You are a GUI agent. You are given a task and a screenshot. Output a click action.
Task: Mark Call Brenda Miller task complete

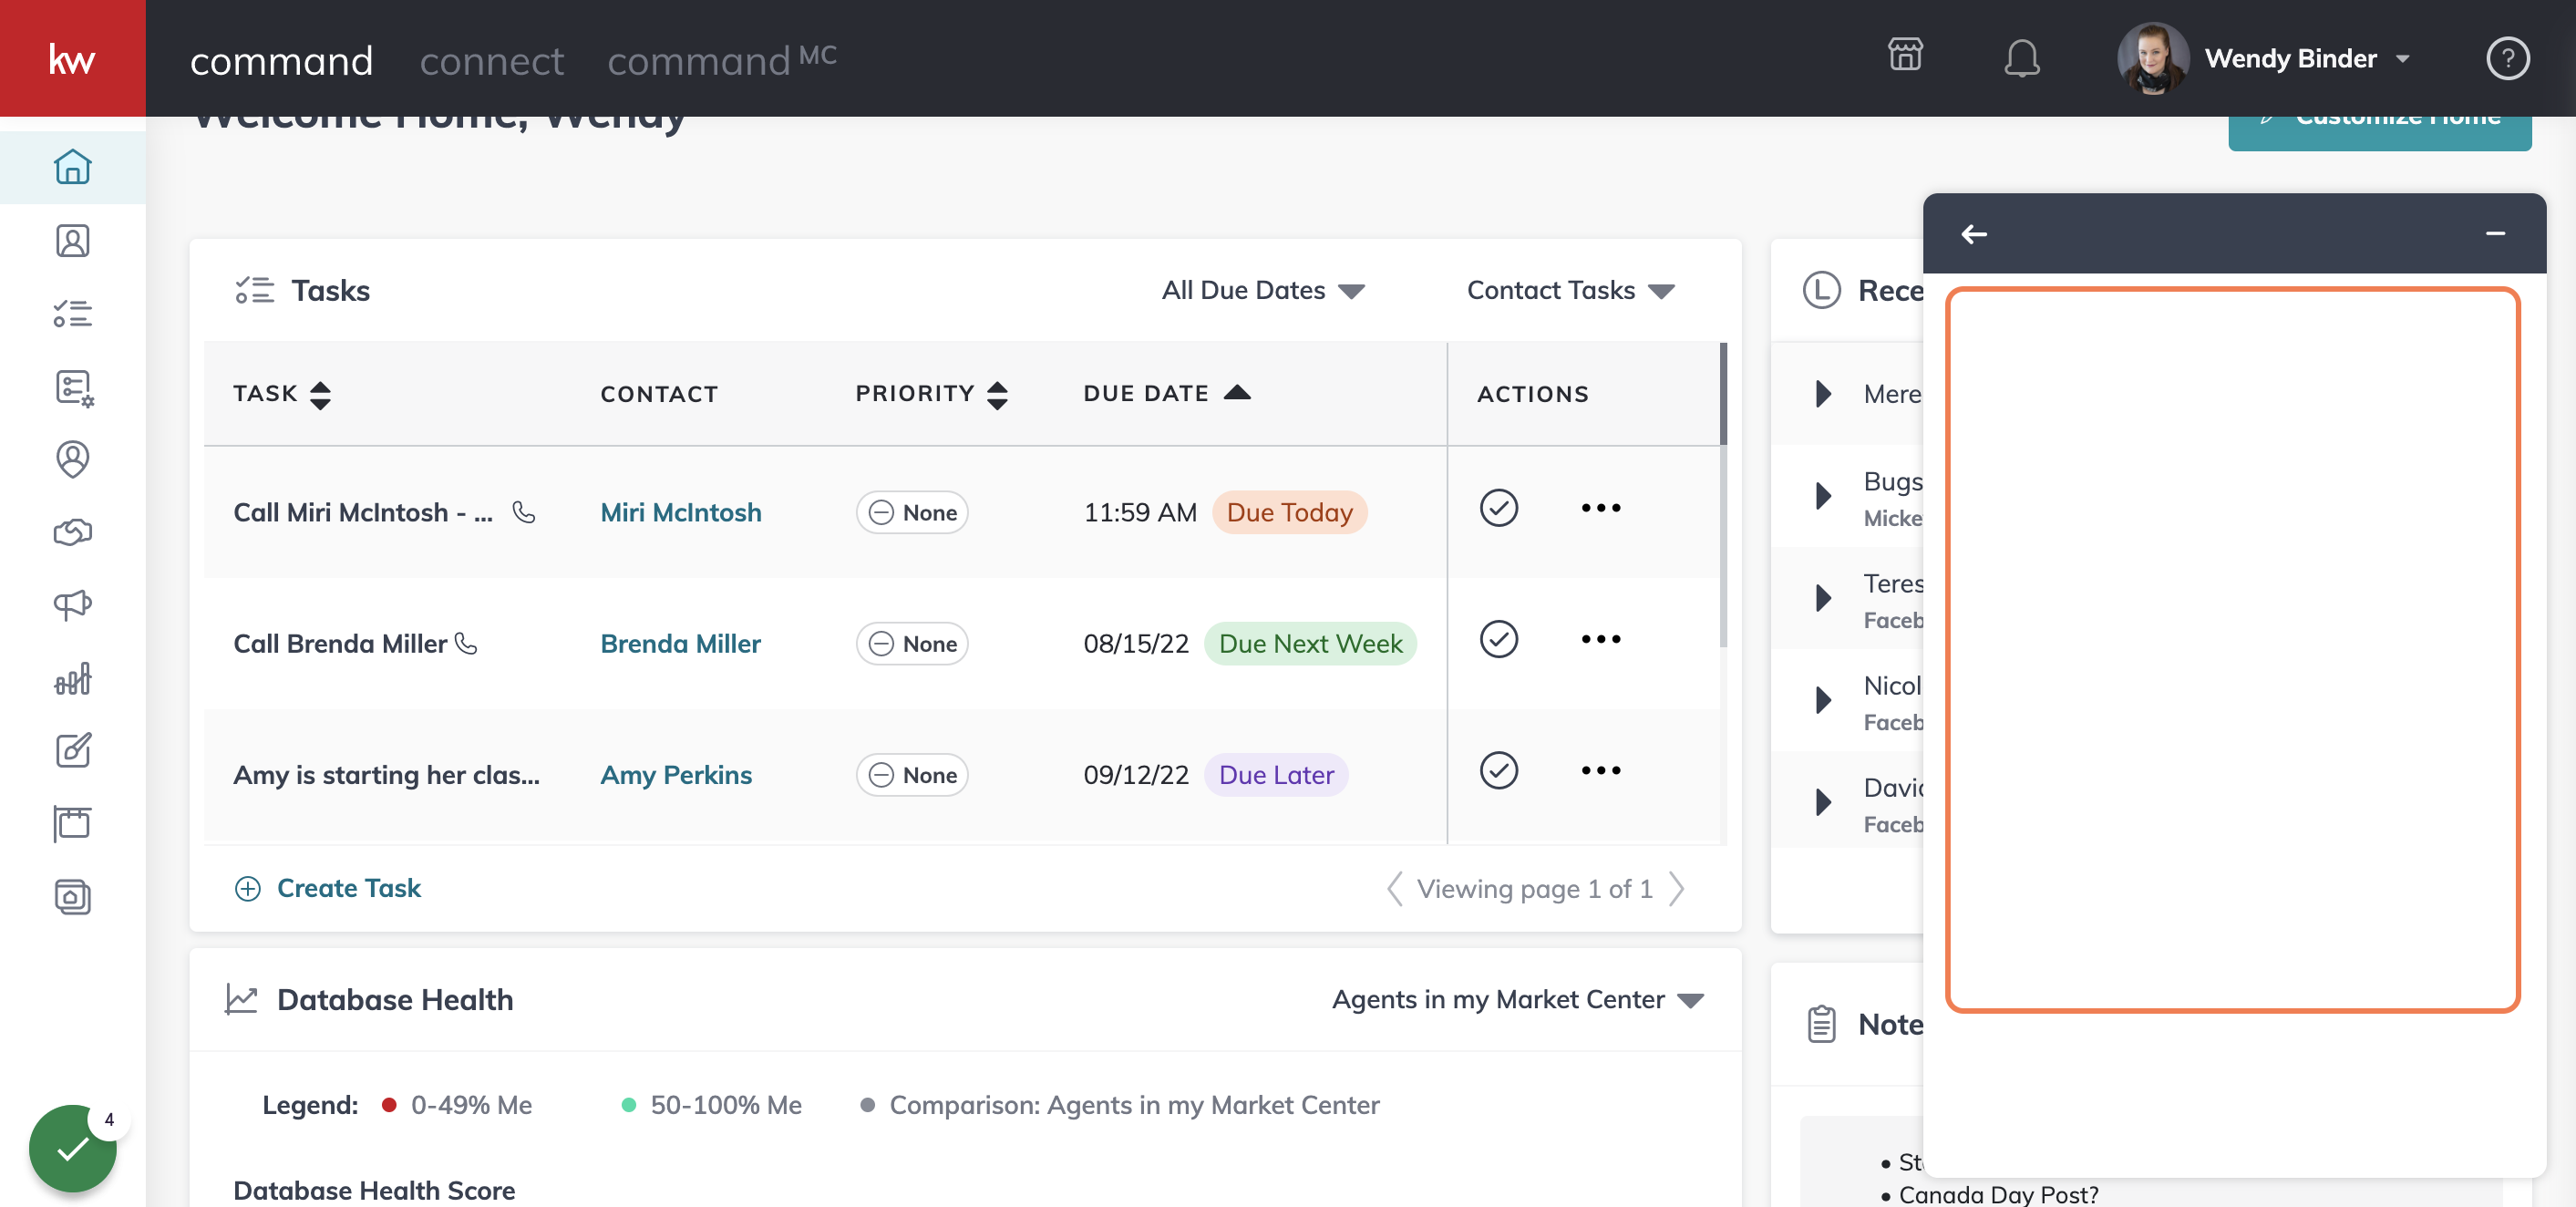[x=1498, y=639]
